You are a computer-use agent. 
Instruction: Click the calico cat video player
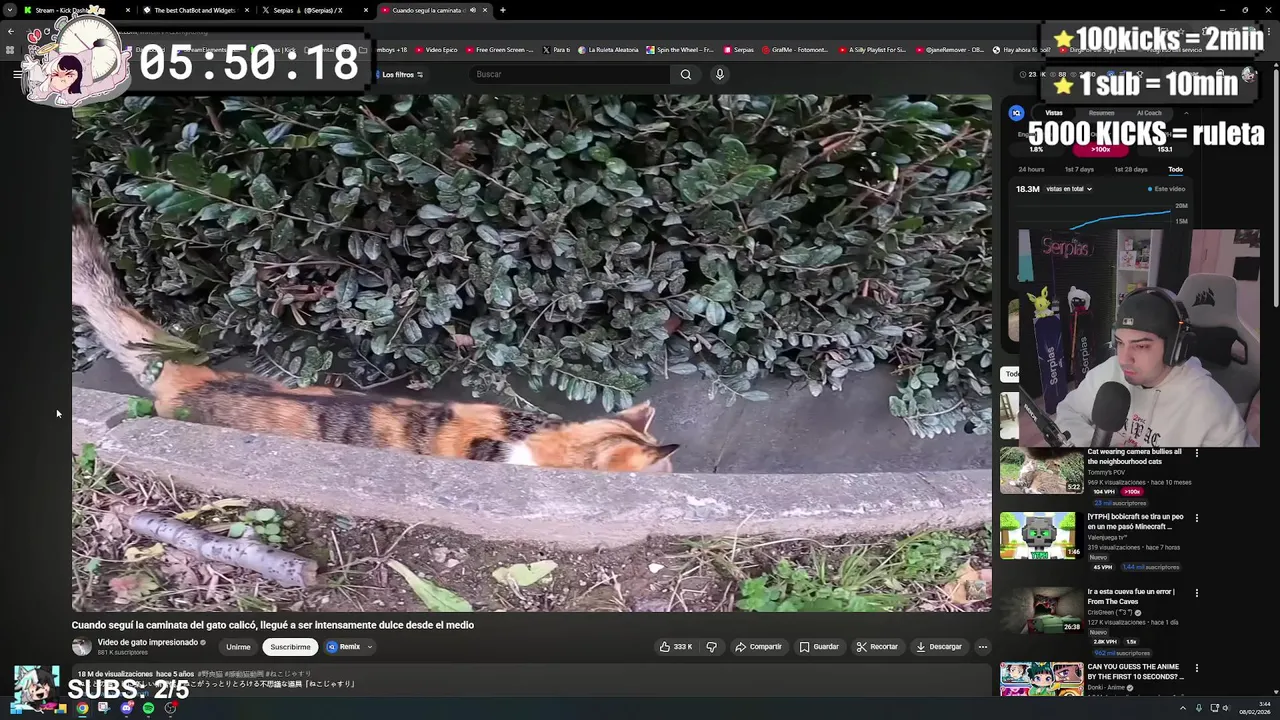click(x=531, y=353)
